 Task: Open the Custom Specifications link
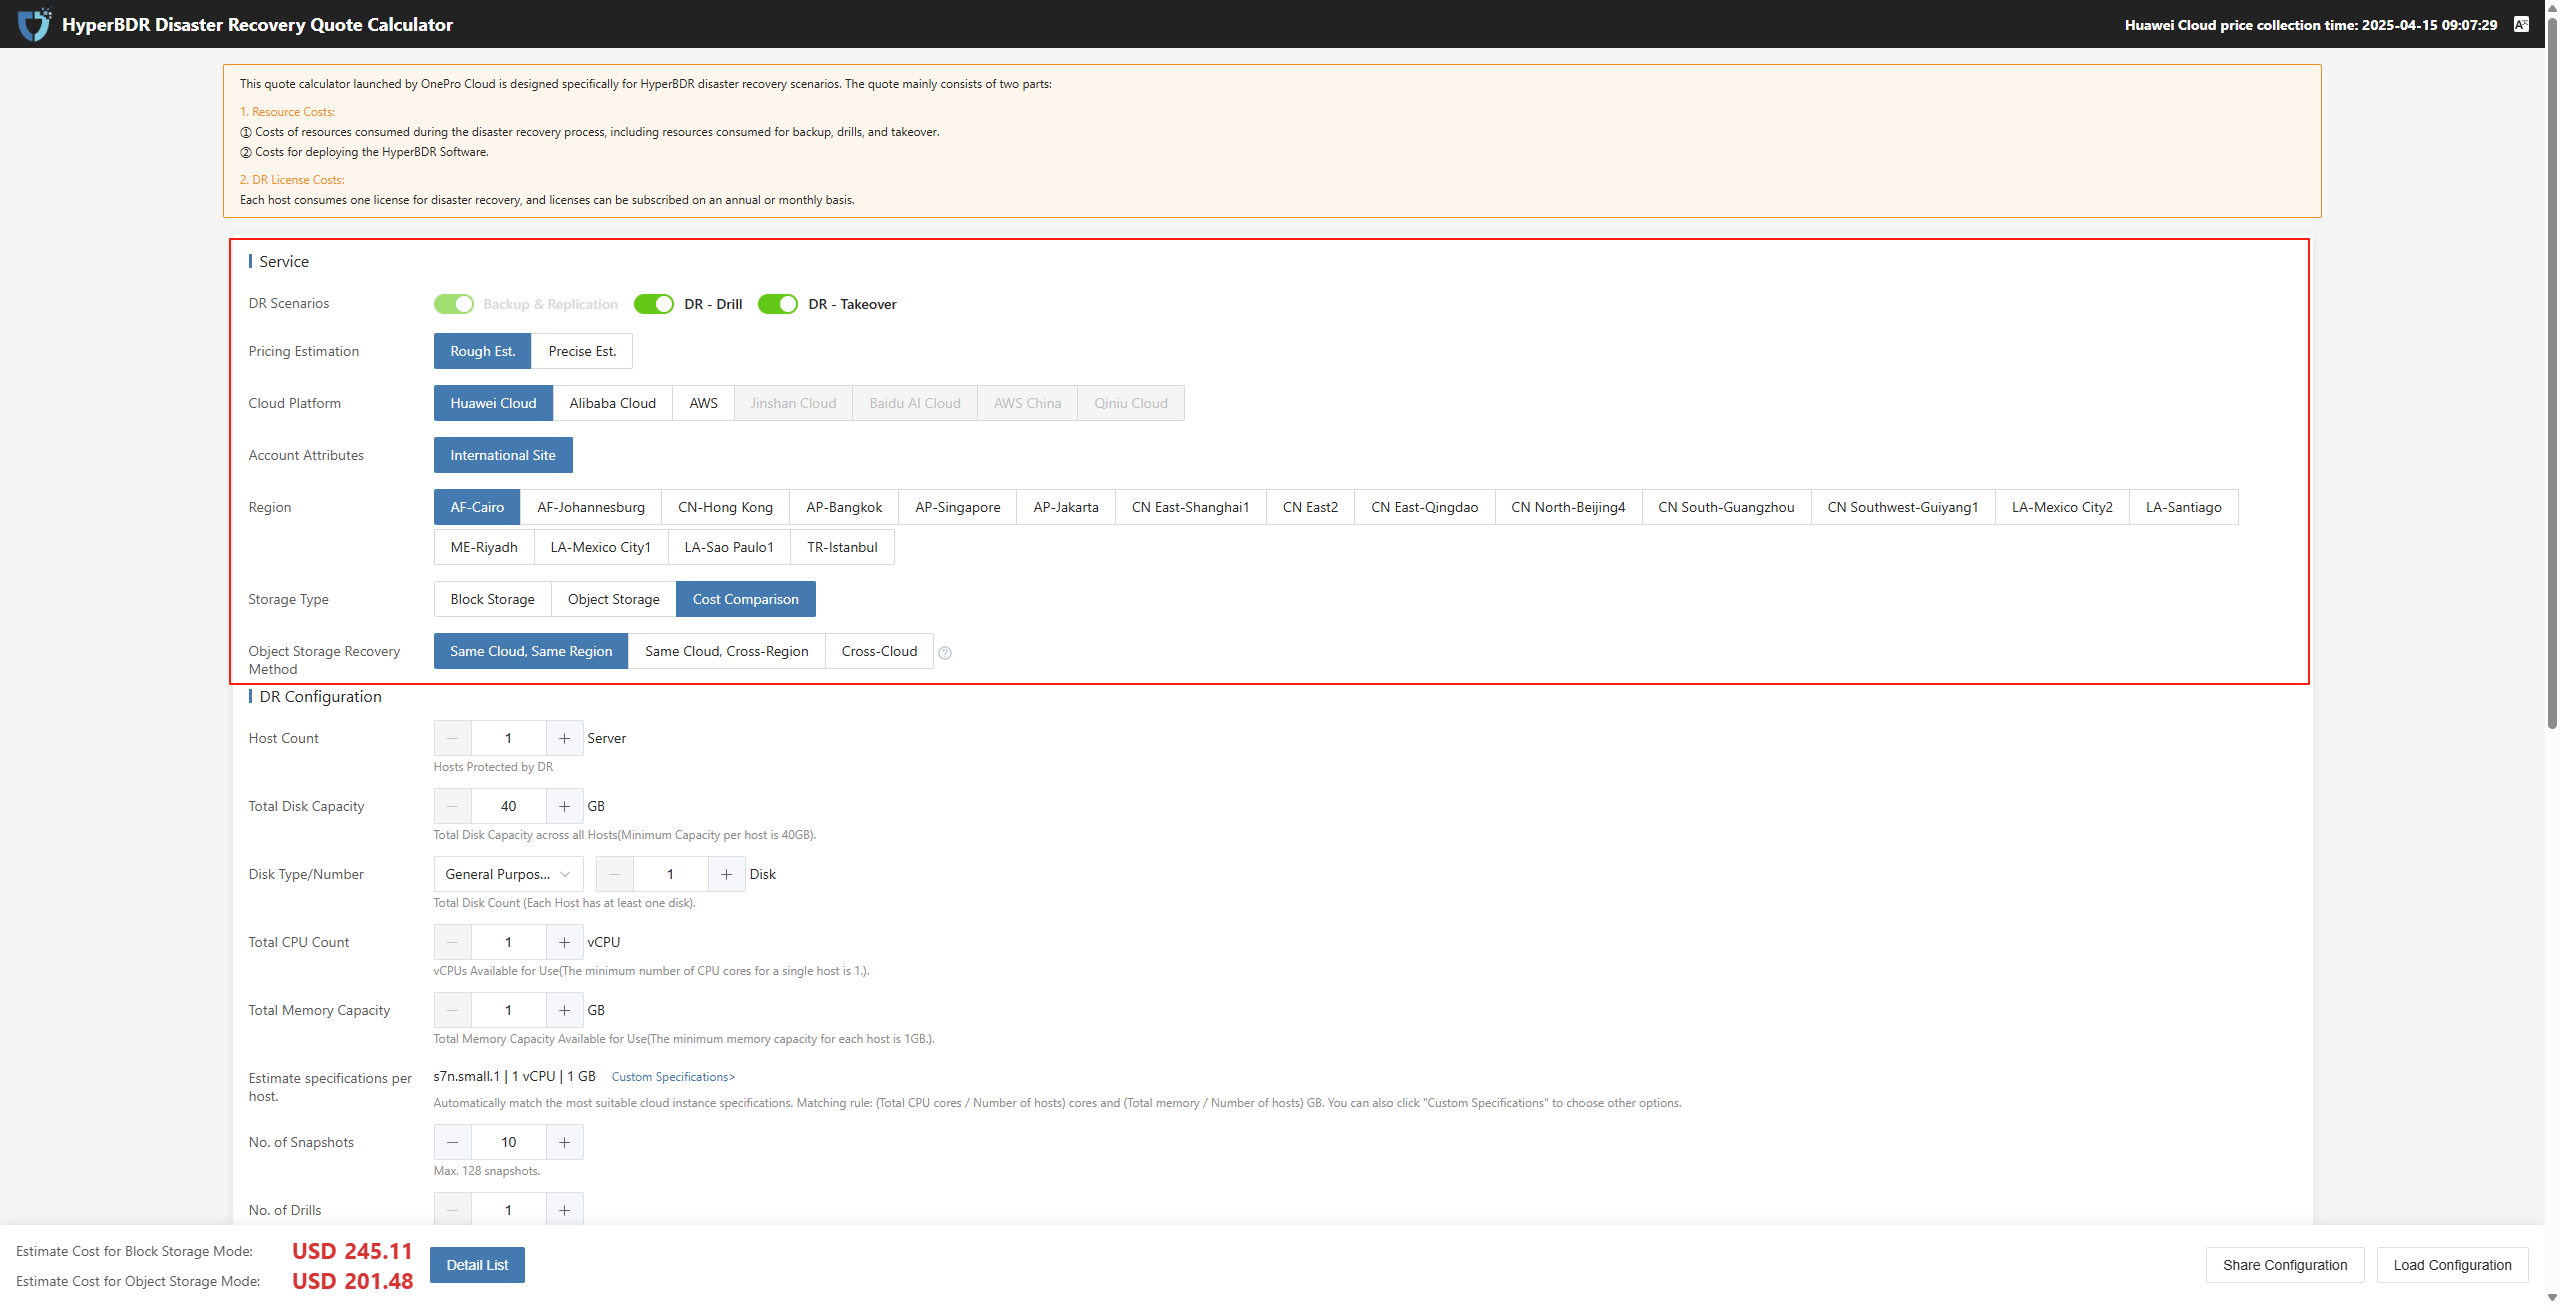[673, 1077]
